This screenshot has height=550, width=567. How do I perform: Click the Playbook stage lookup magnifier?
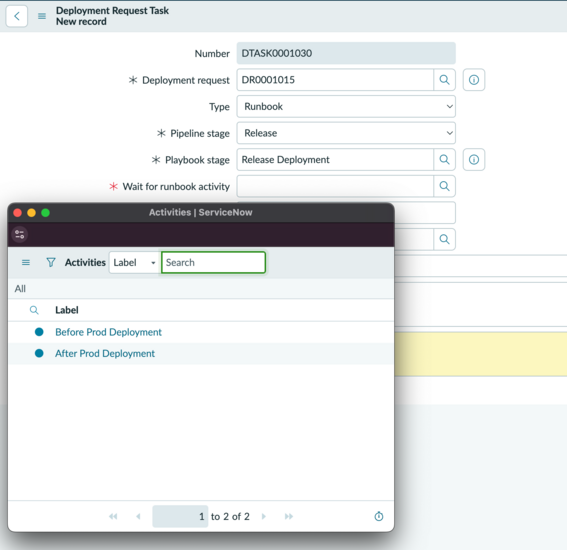pyautogui.click(x=444, y=159)
